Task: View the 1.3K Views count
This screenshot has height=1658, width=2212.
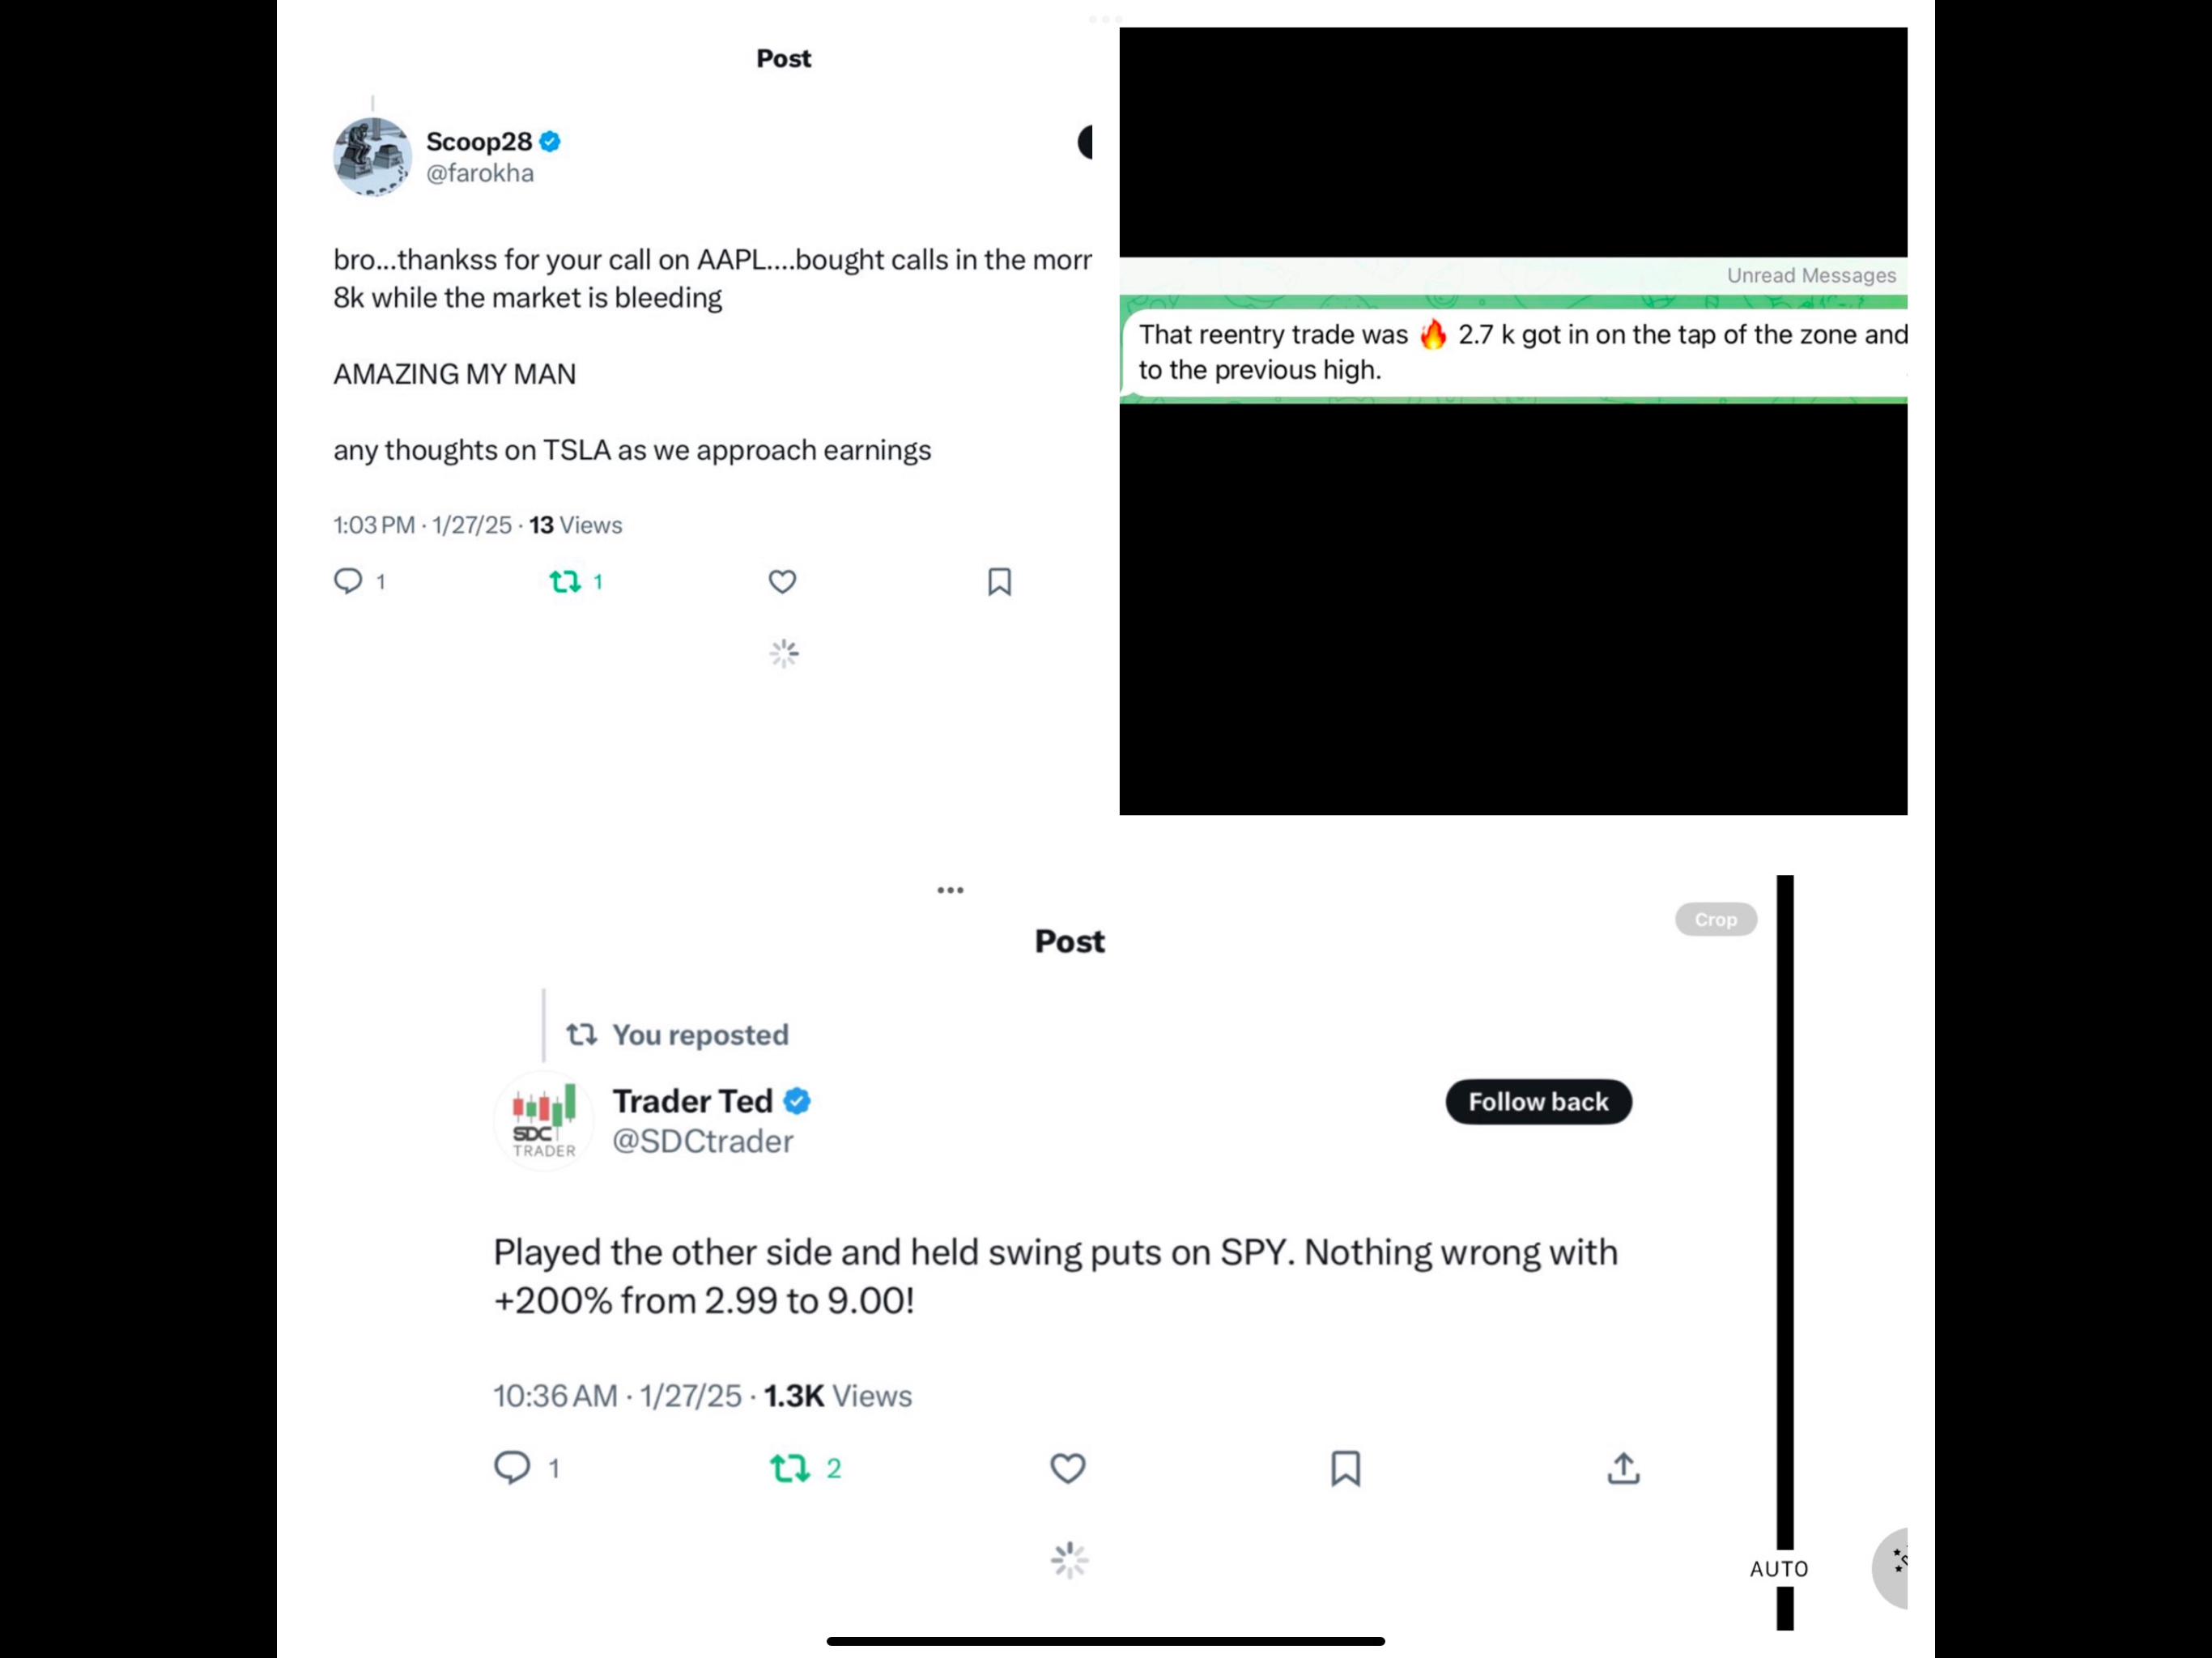Action: pos(837,1396)
